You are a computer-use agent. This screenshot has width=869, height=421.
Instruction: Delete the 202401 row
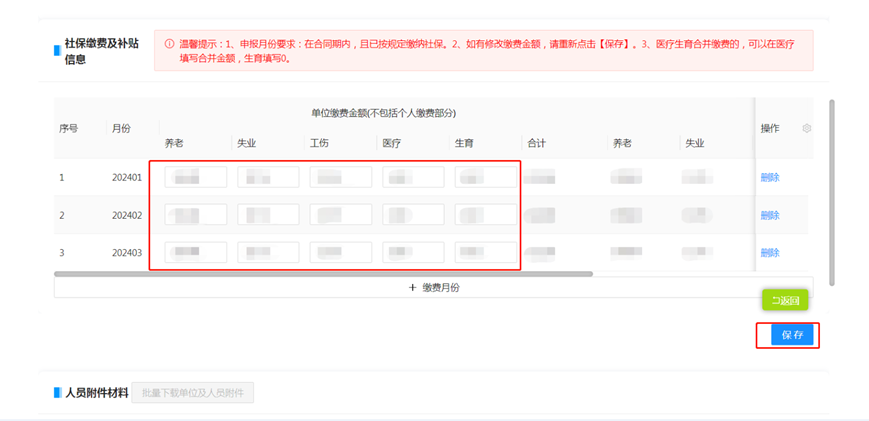[770, 178]
